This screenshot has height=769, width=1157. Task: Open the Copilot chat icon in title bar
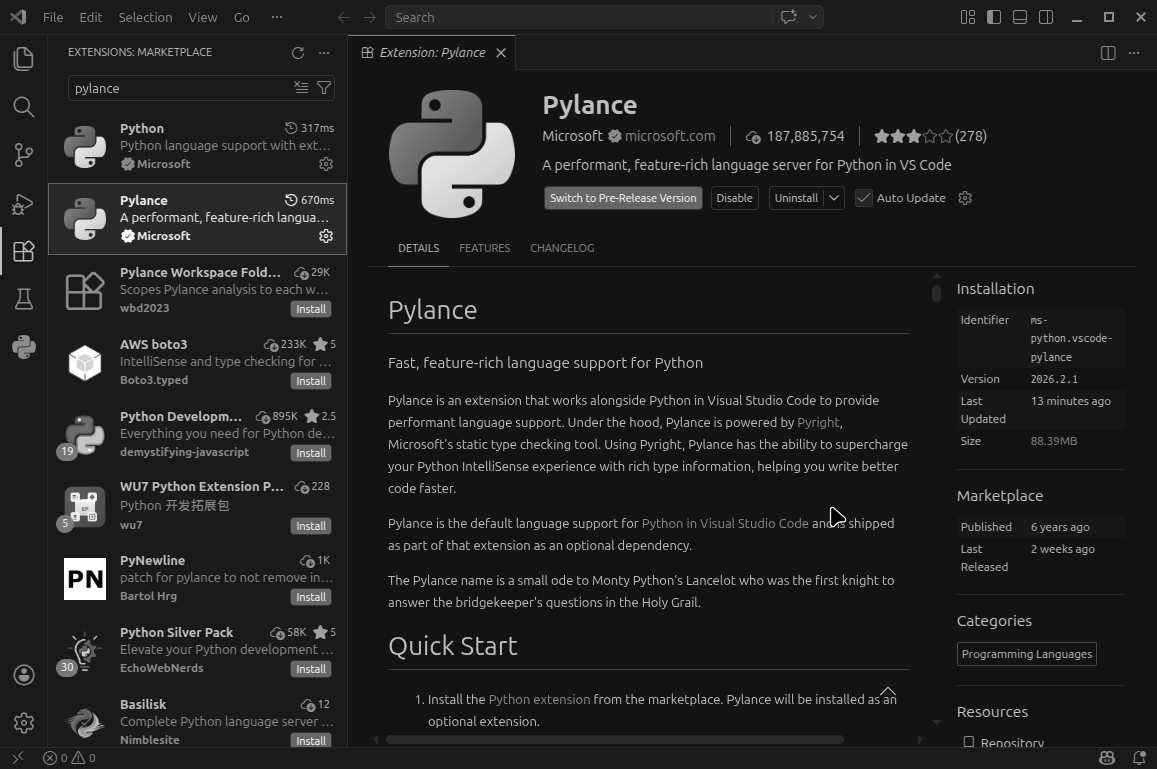click(789, 17)
